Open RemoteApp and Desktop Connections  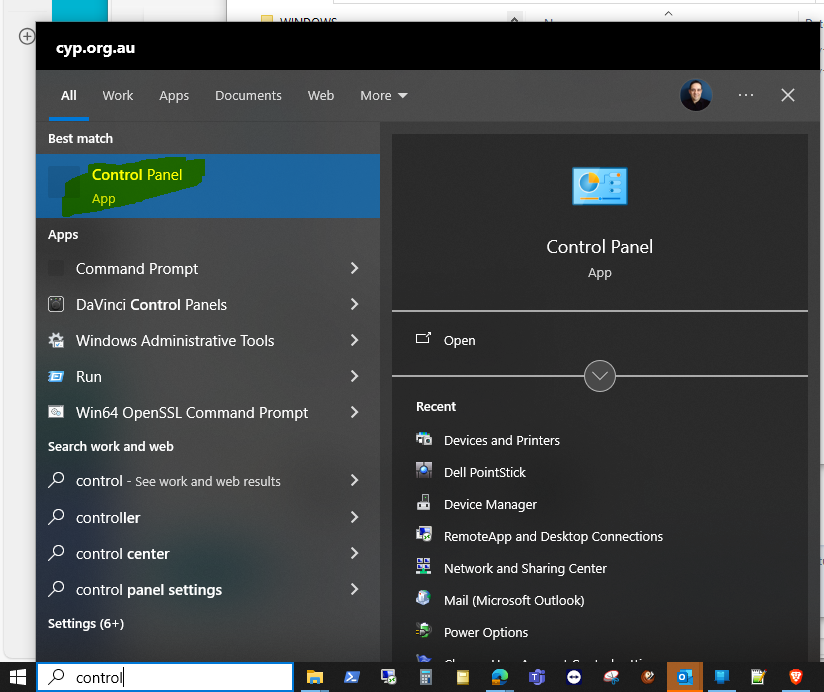pos(553,536)
